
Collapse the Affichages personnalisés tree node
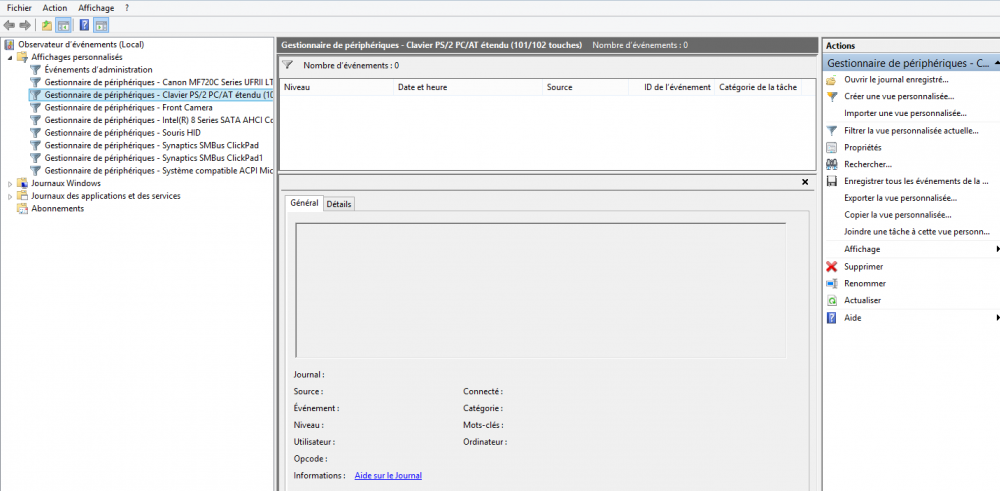pyautogui.click(x=11, y=57)
